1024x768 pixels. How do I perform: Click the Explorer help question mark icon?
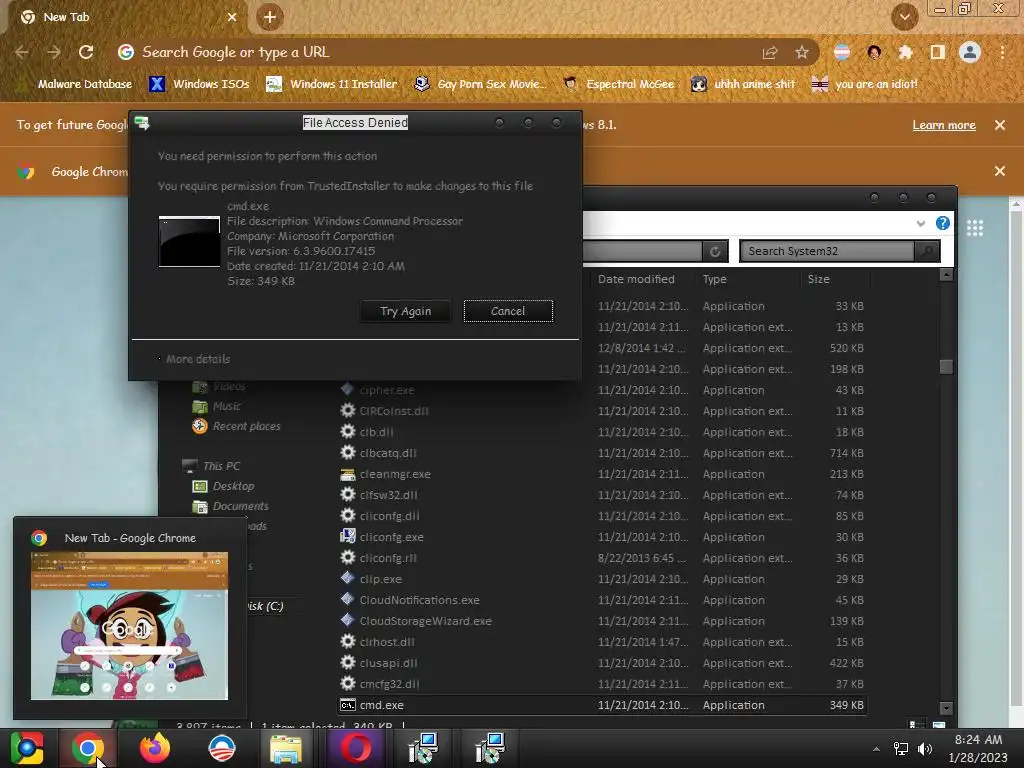click(942, 223)
